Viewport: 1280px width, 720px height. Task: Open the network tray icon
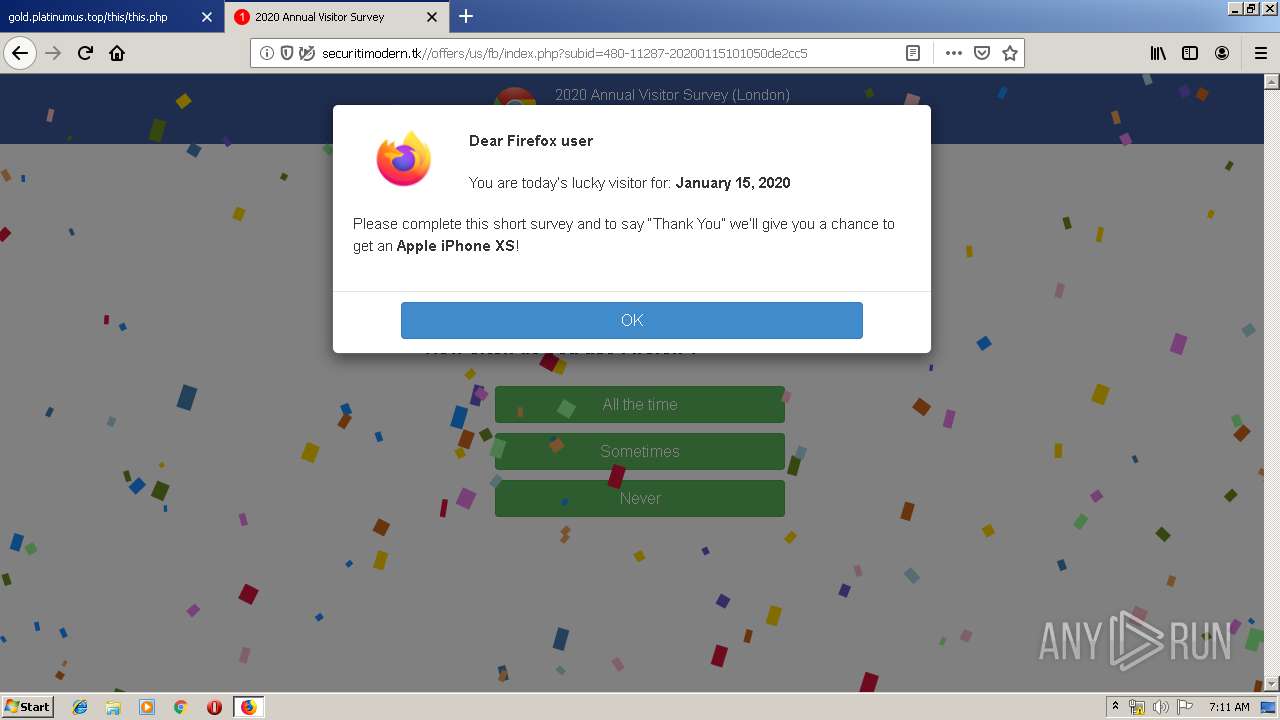(x=1137, y=707)
